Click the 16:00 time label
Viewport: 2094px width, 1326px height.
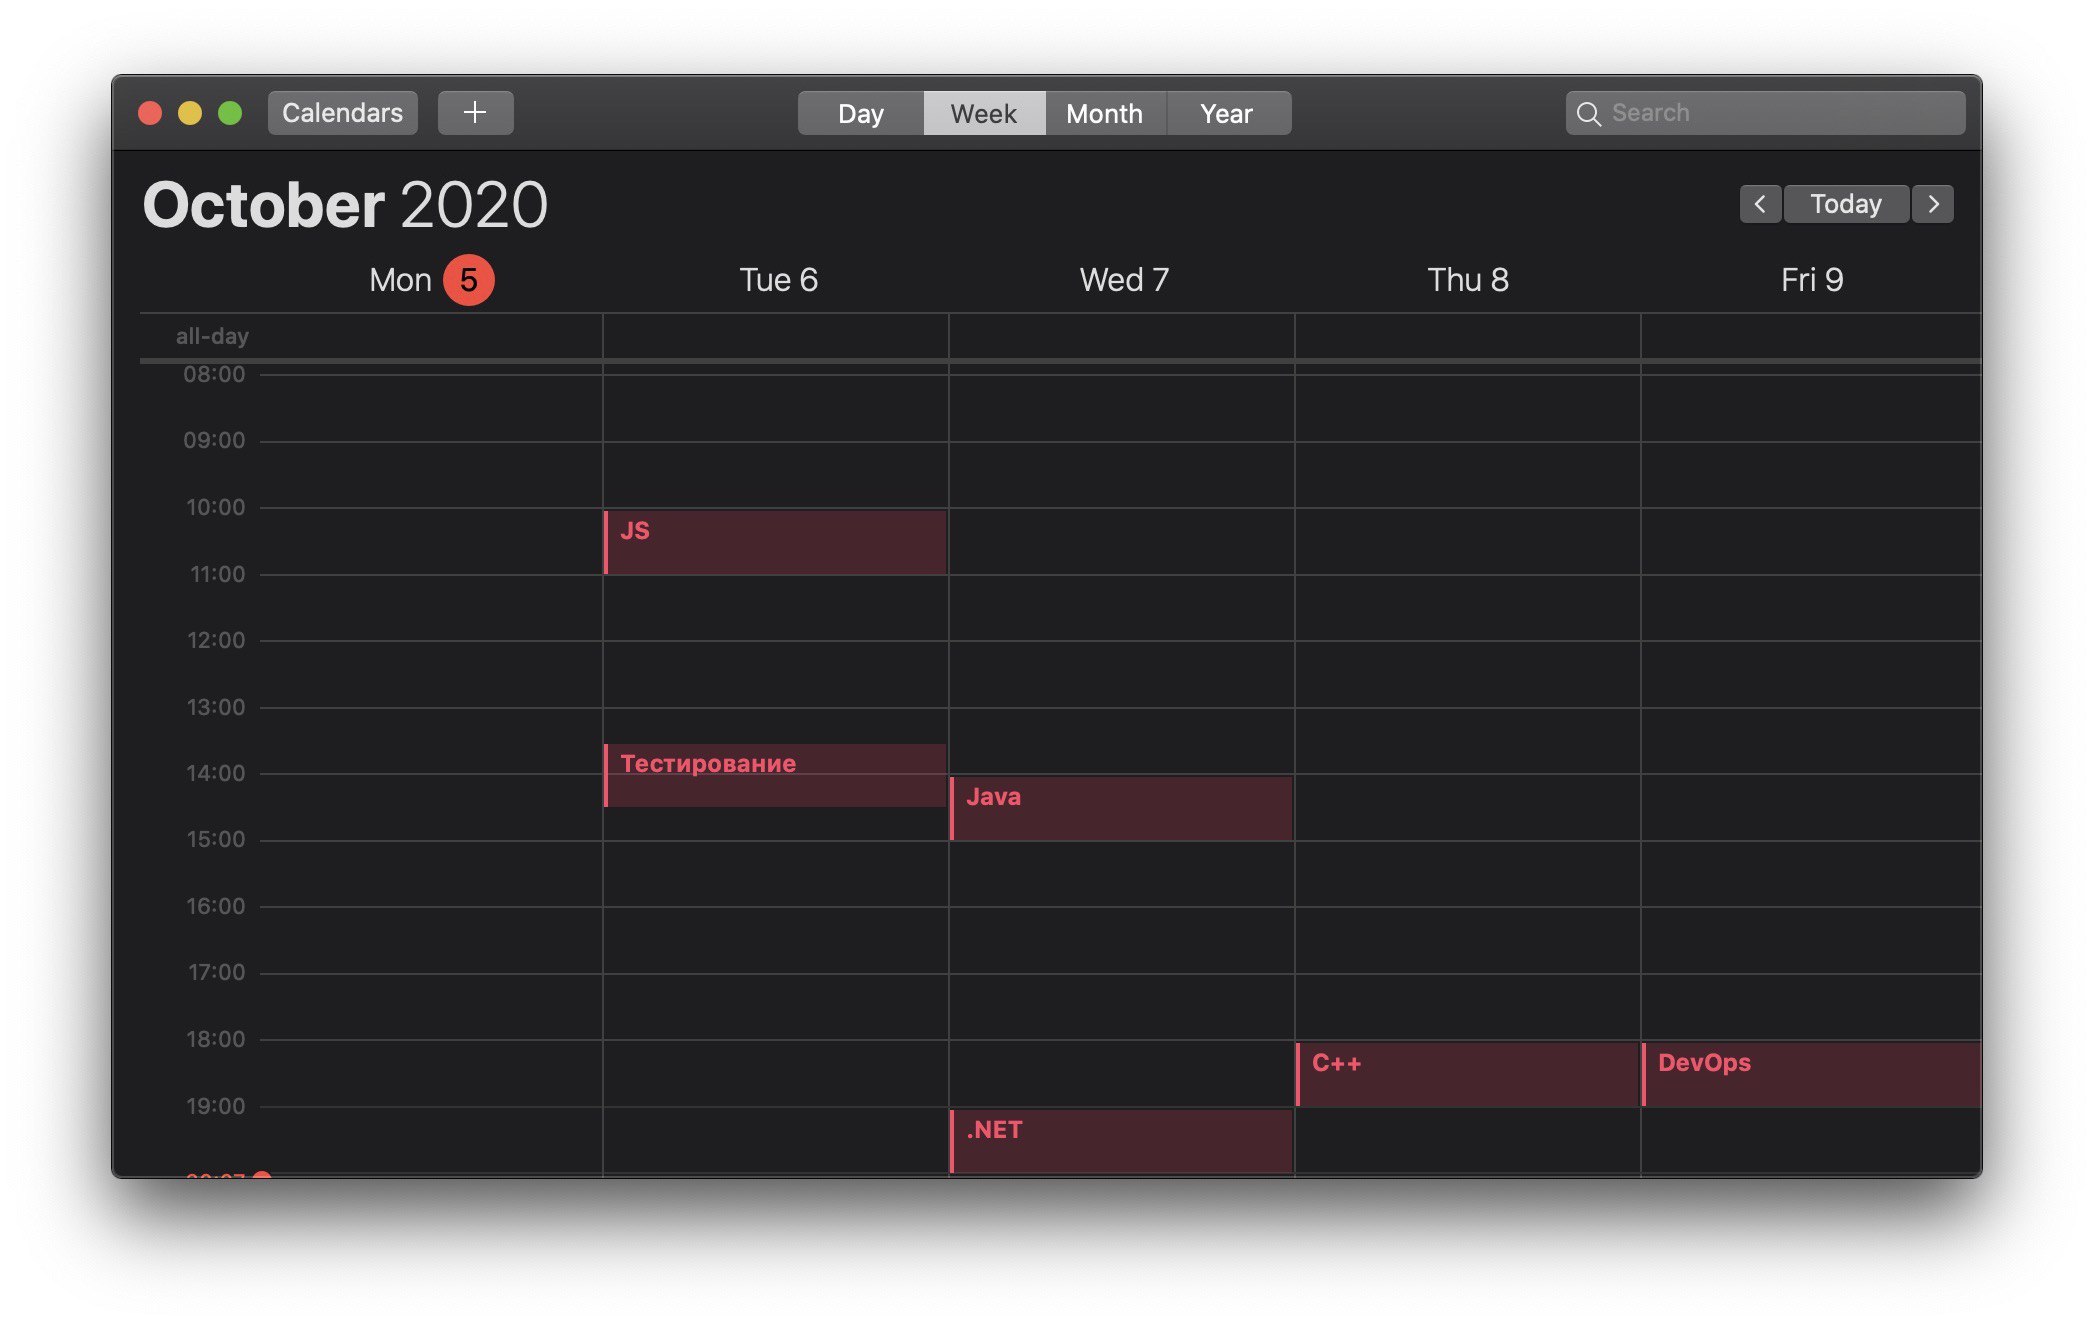216,906
